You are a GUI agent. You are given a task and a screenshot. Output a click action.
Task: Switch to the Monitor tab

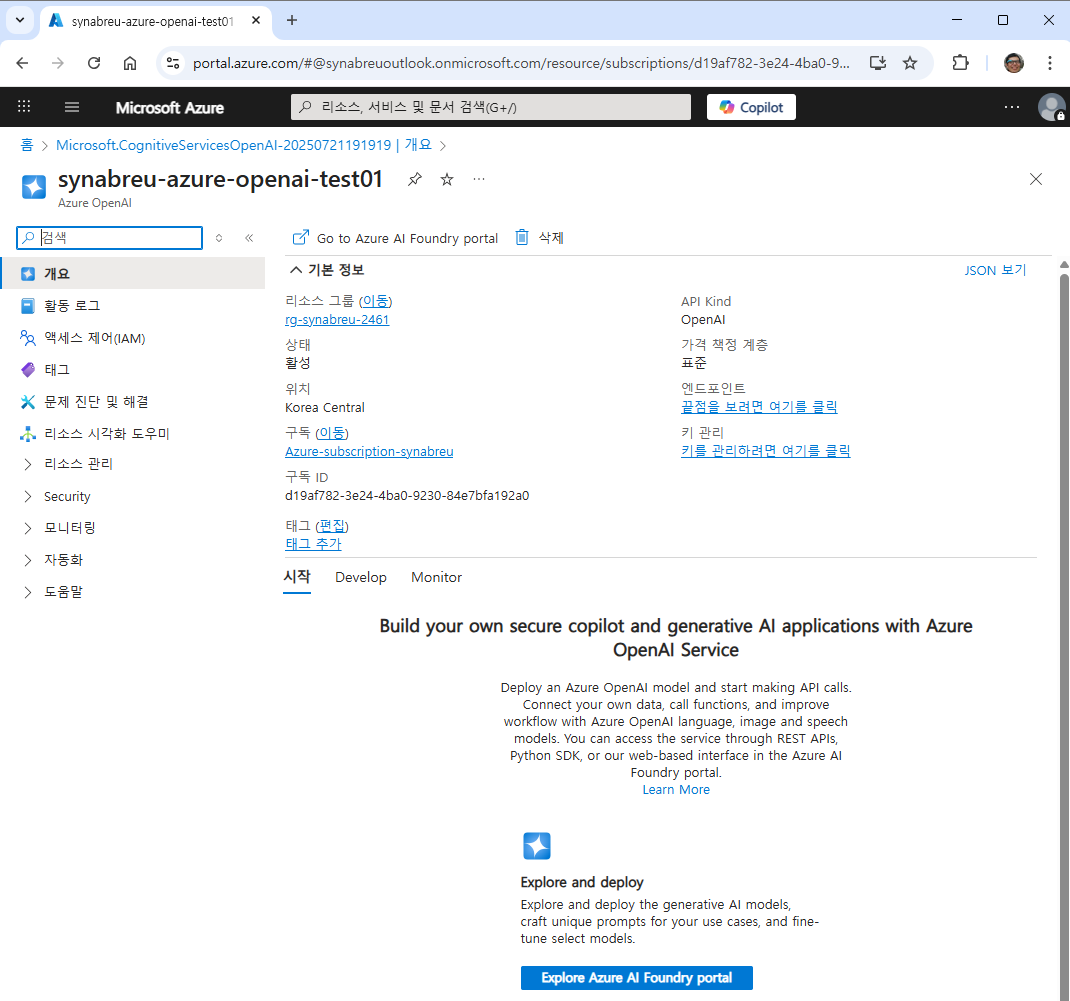point(436,577)
